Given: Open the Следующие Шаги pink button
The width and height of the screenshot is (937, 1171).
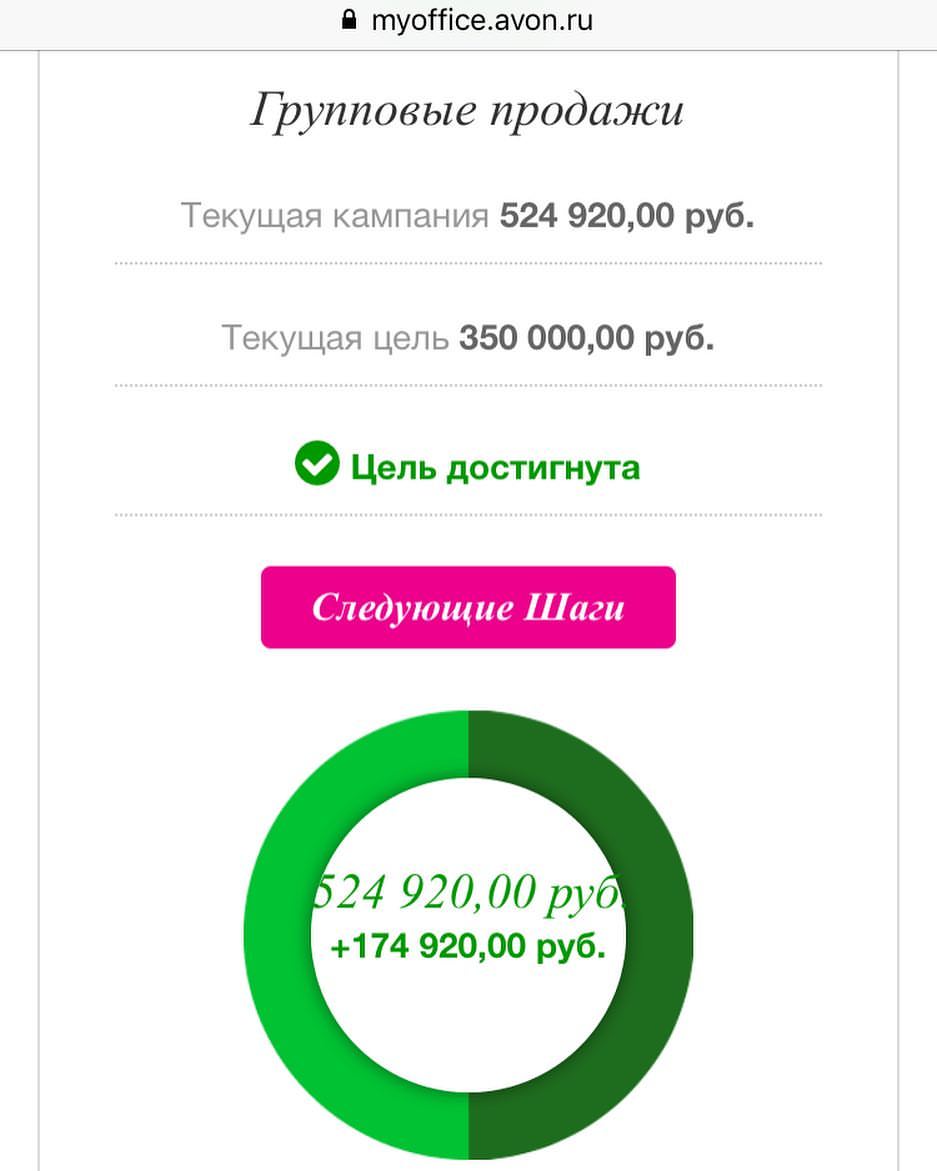Looking at the screenshot, I should point(468,607).
